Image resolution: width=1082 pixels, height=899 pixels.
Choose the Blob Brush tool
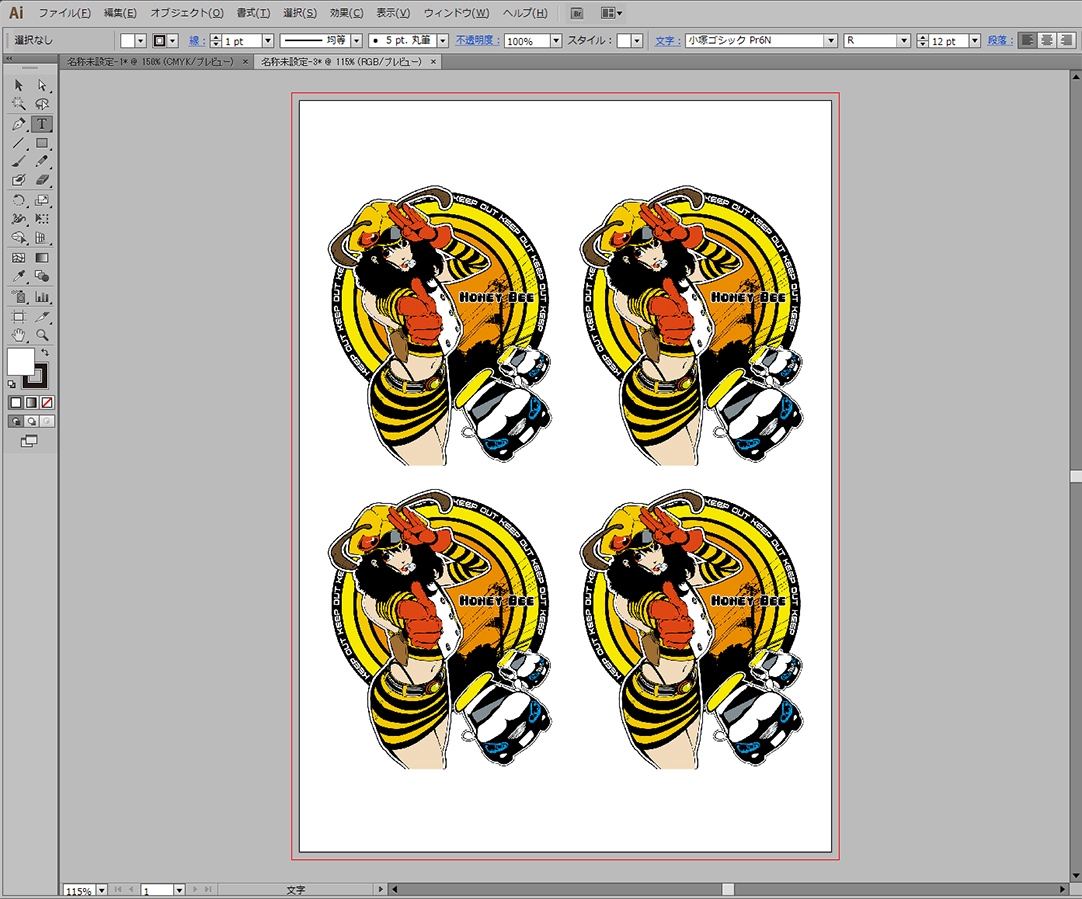(x=19, y=180)
